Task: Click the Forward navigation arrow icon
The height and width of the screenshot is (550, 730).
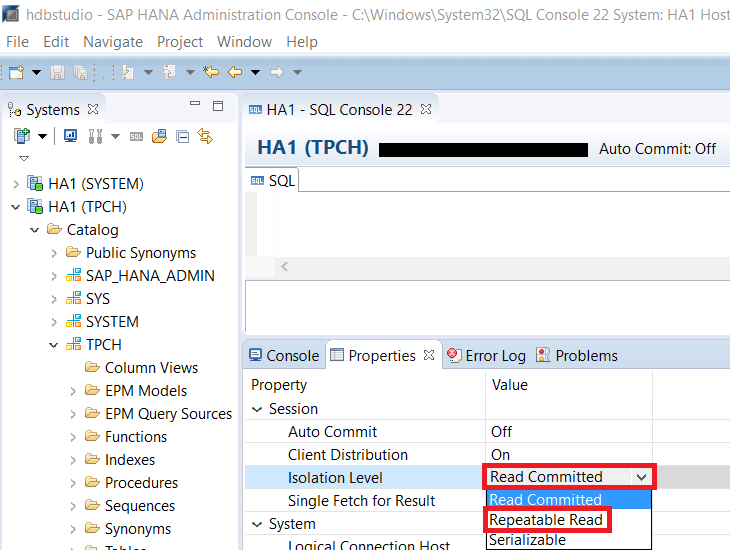Action: (277, 72)
